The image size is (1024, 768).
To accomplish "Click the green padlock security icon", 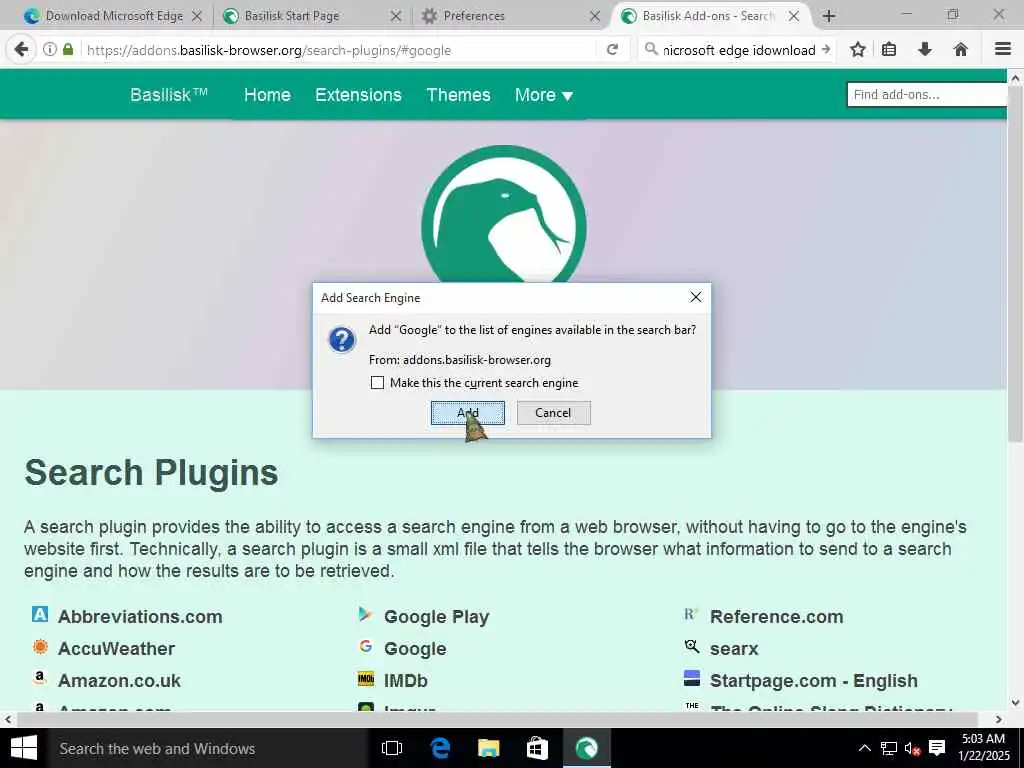I will coord(68,50).
